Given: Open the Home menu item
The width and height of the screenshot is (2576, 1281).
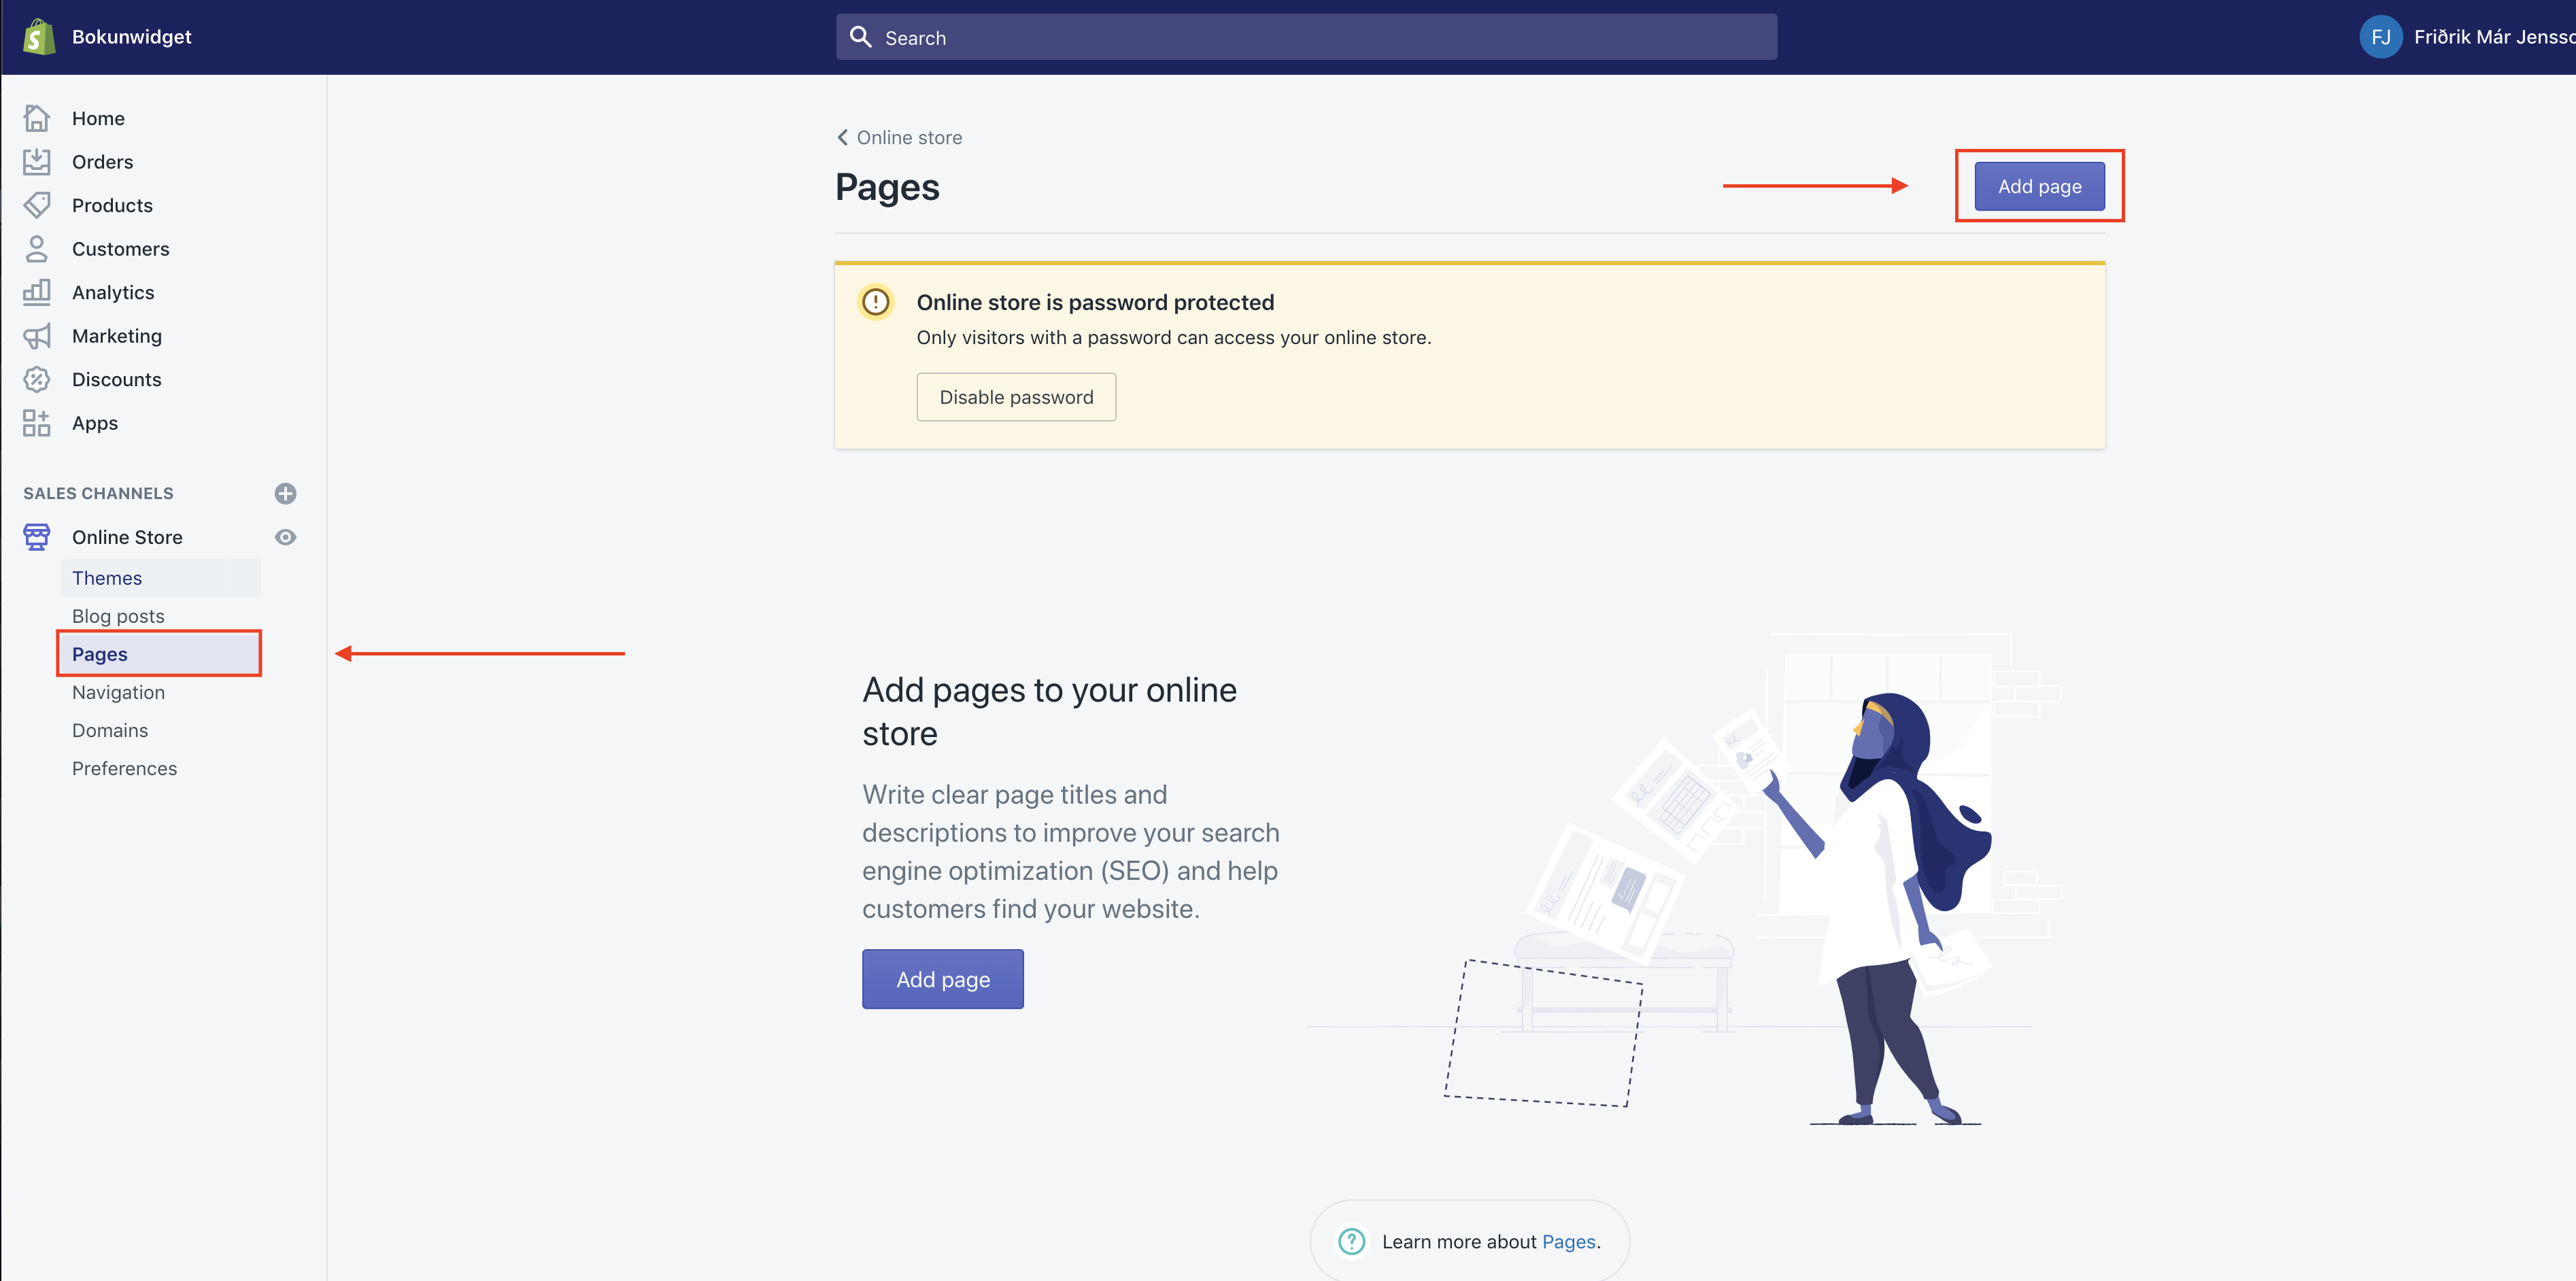Looking at the screenshot, I should [98, 118].
